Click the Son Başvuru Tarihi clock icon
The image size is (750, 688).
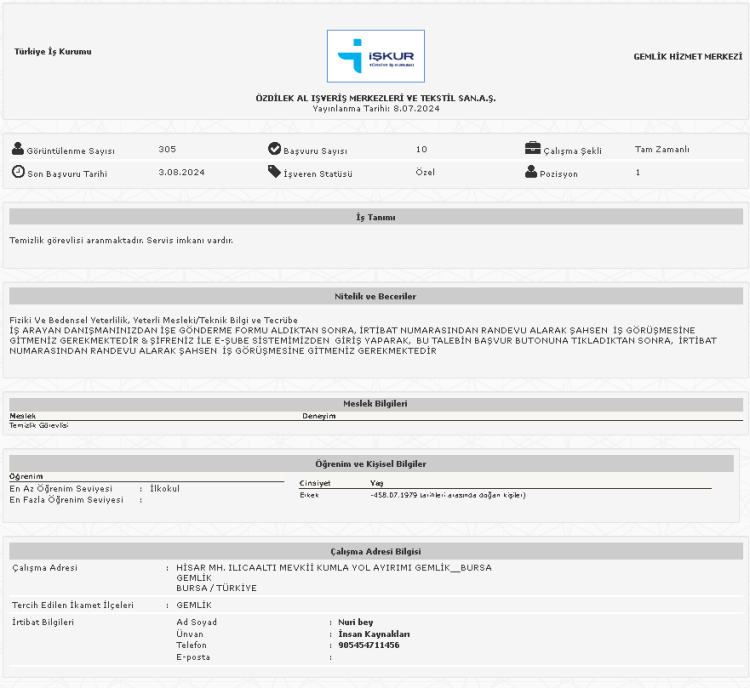tap(17, 172)
